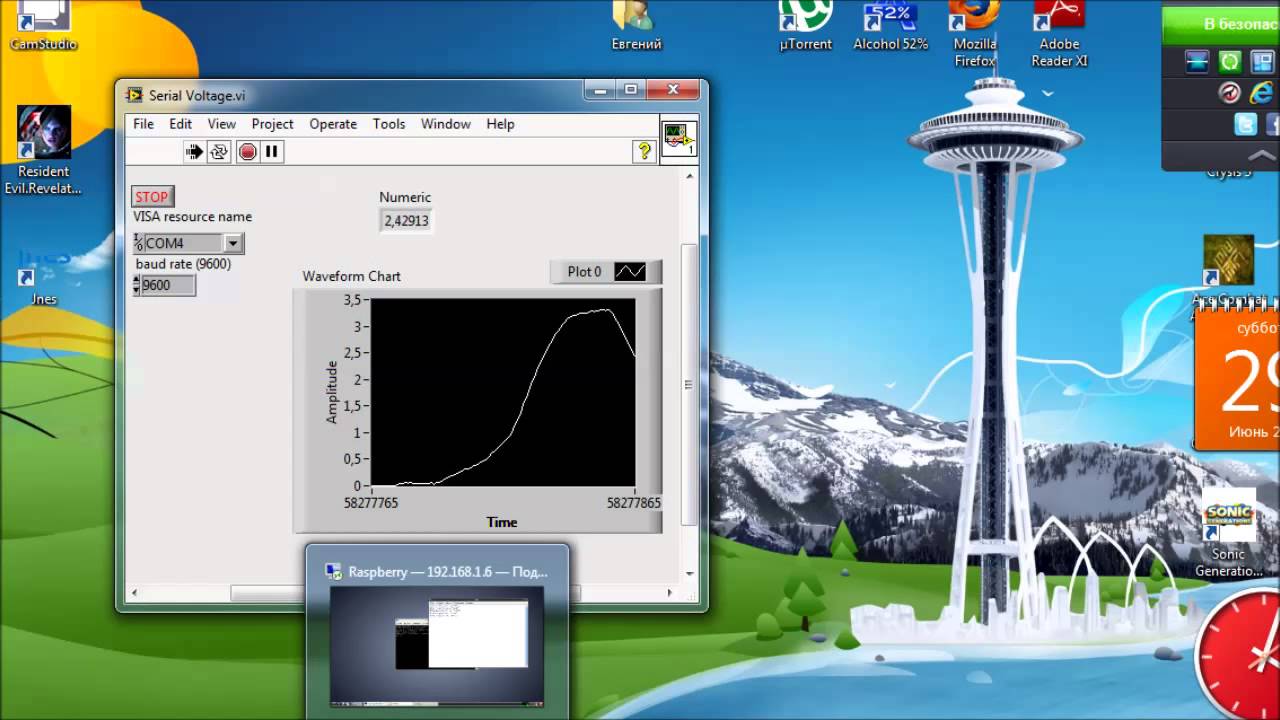
Task: Collapse the security gadget with chevron
Action: 1262,155
